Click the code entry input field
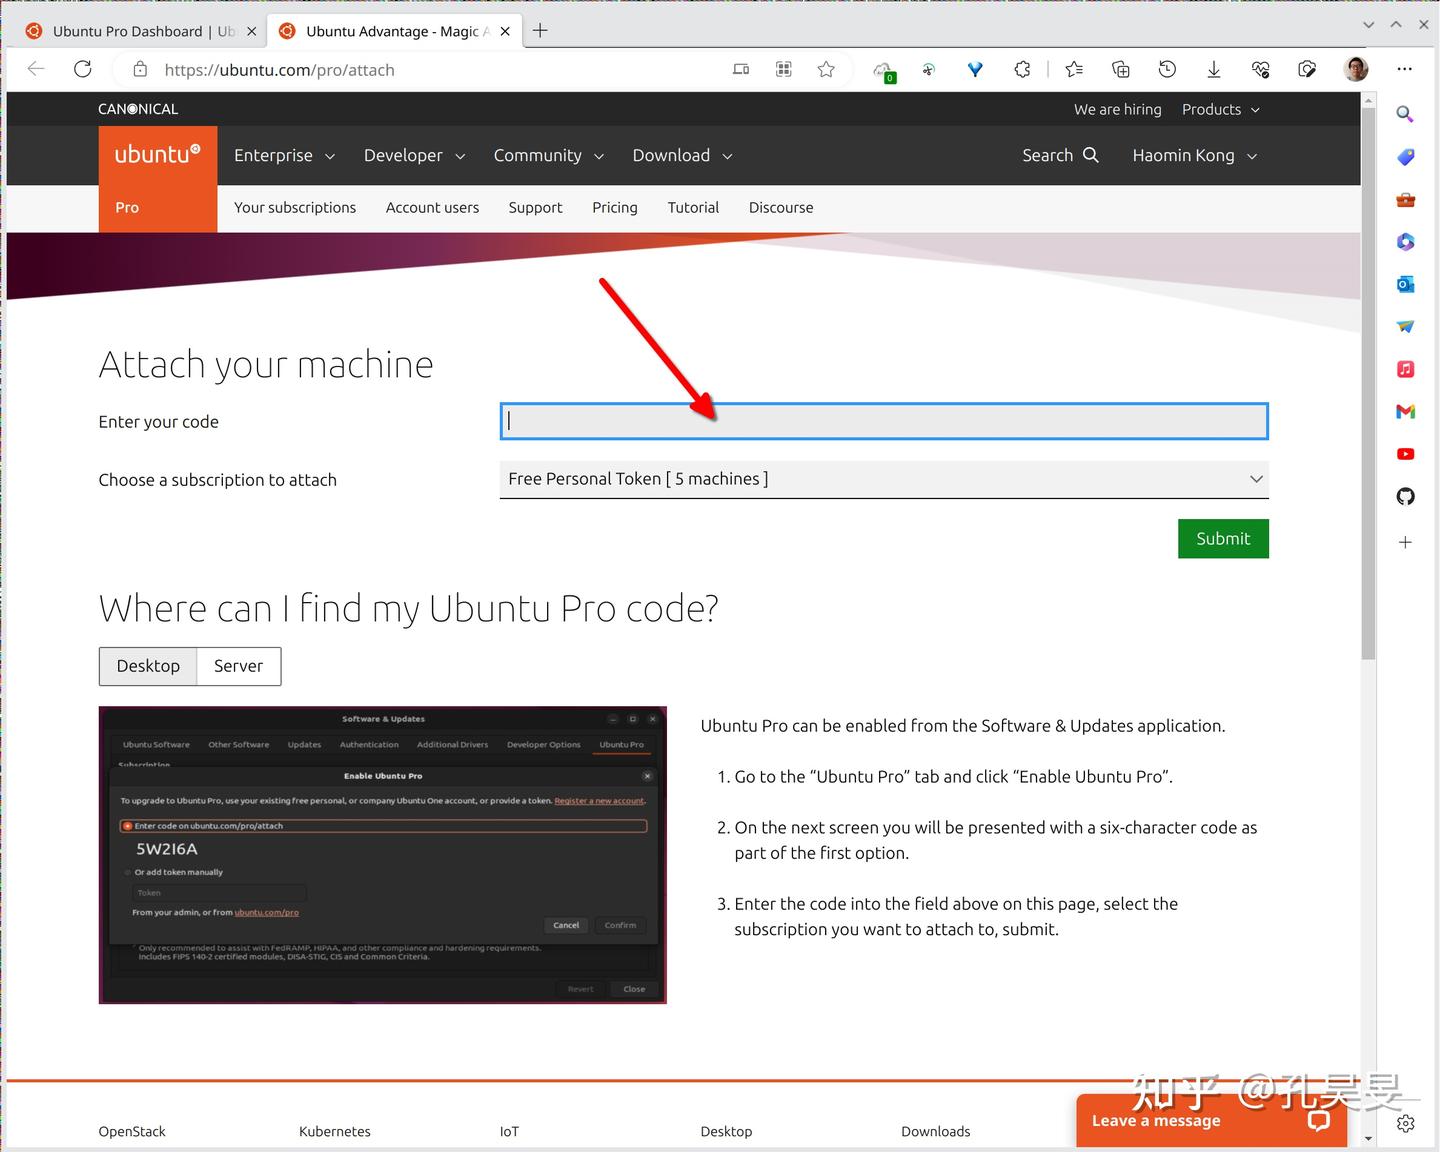 click(883, 420)
